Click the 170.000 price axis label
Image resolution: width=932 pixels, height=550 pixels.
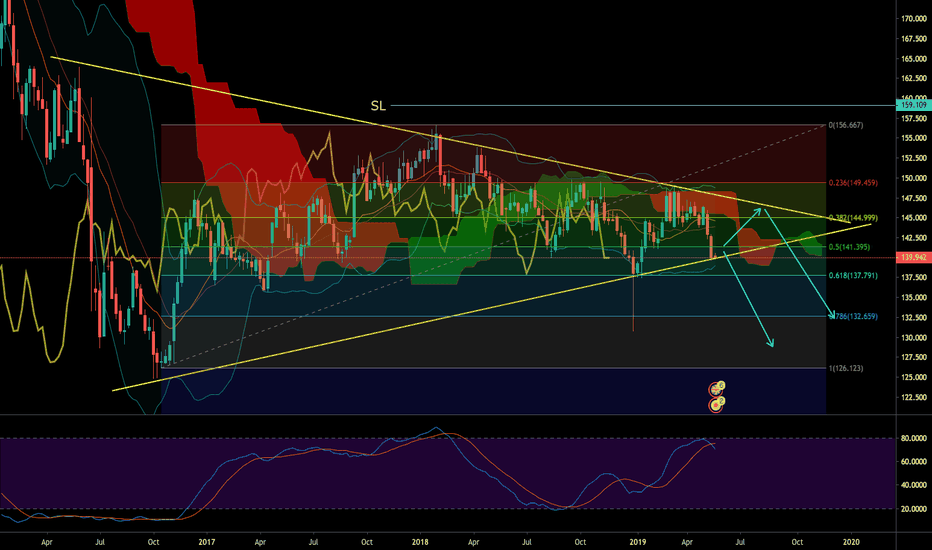pos(914,19)
